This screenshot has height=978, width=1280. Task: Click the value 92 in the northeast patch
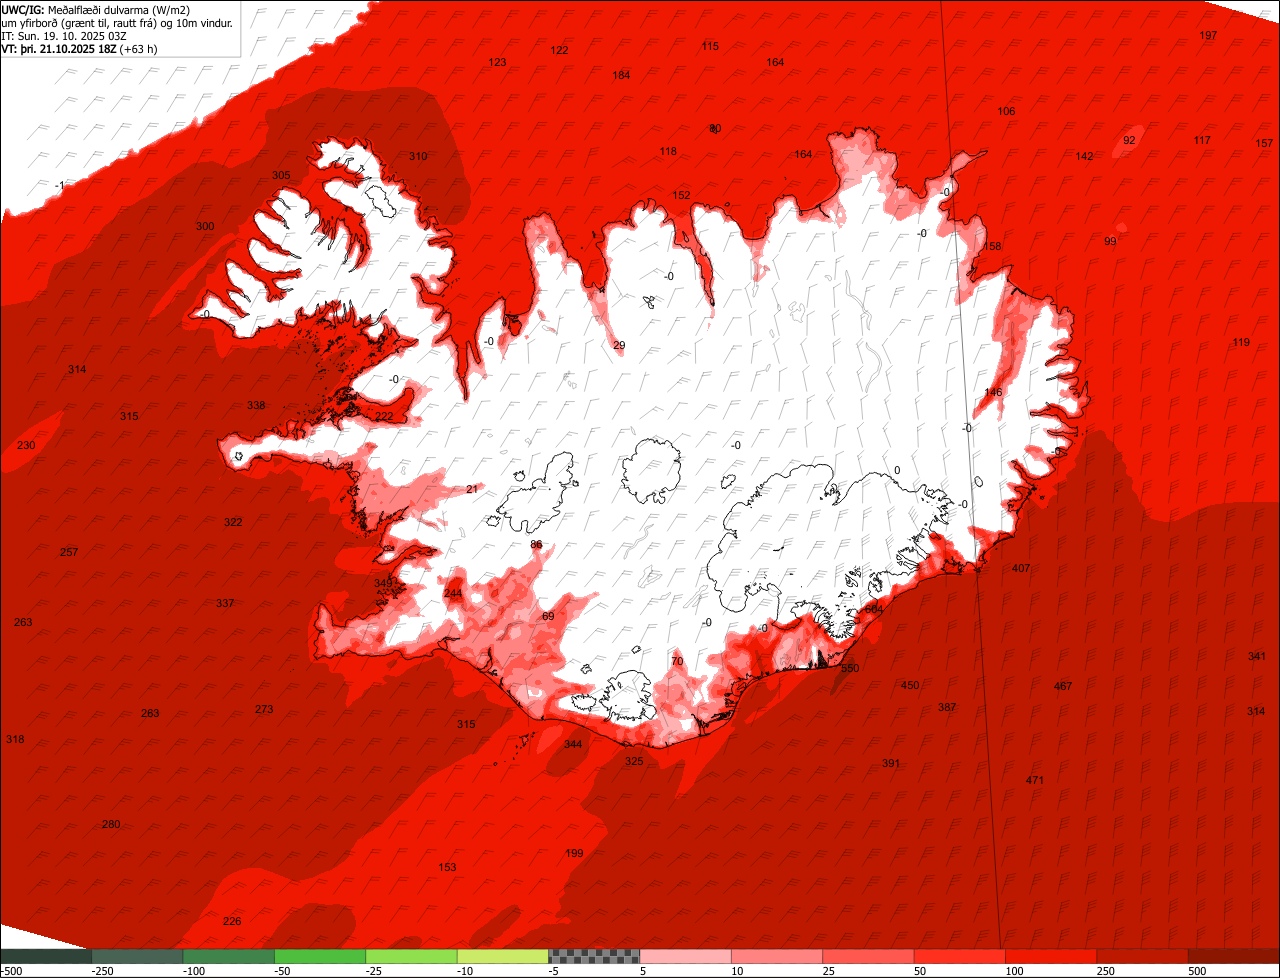[x=1129, y=140]
